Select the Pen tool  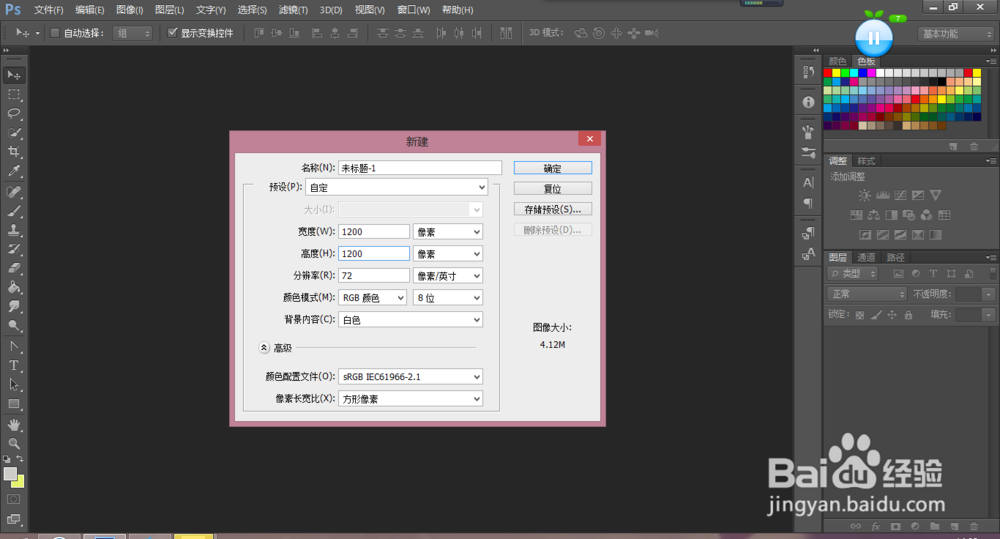click(x=14, y=346)
